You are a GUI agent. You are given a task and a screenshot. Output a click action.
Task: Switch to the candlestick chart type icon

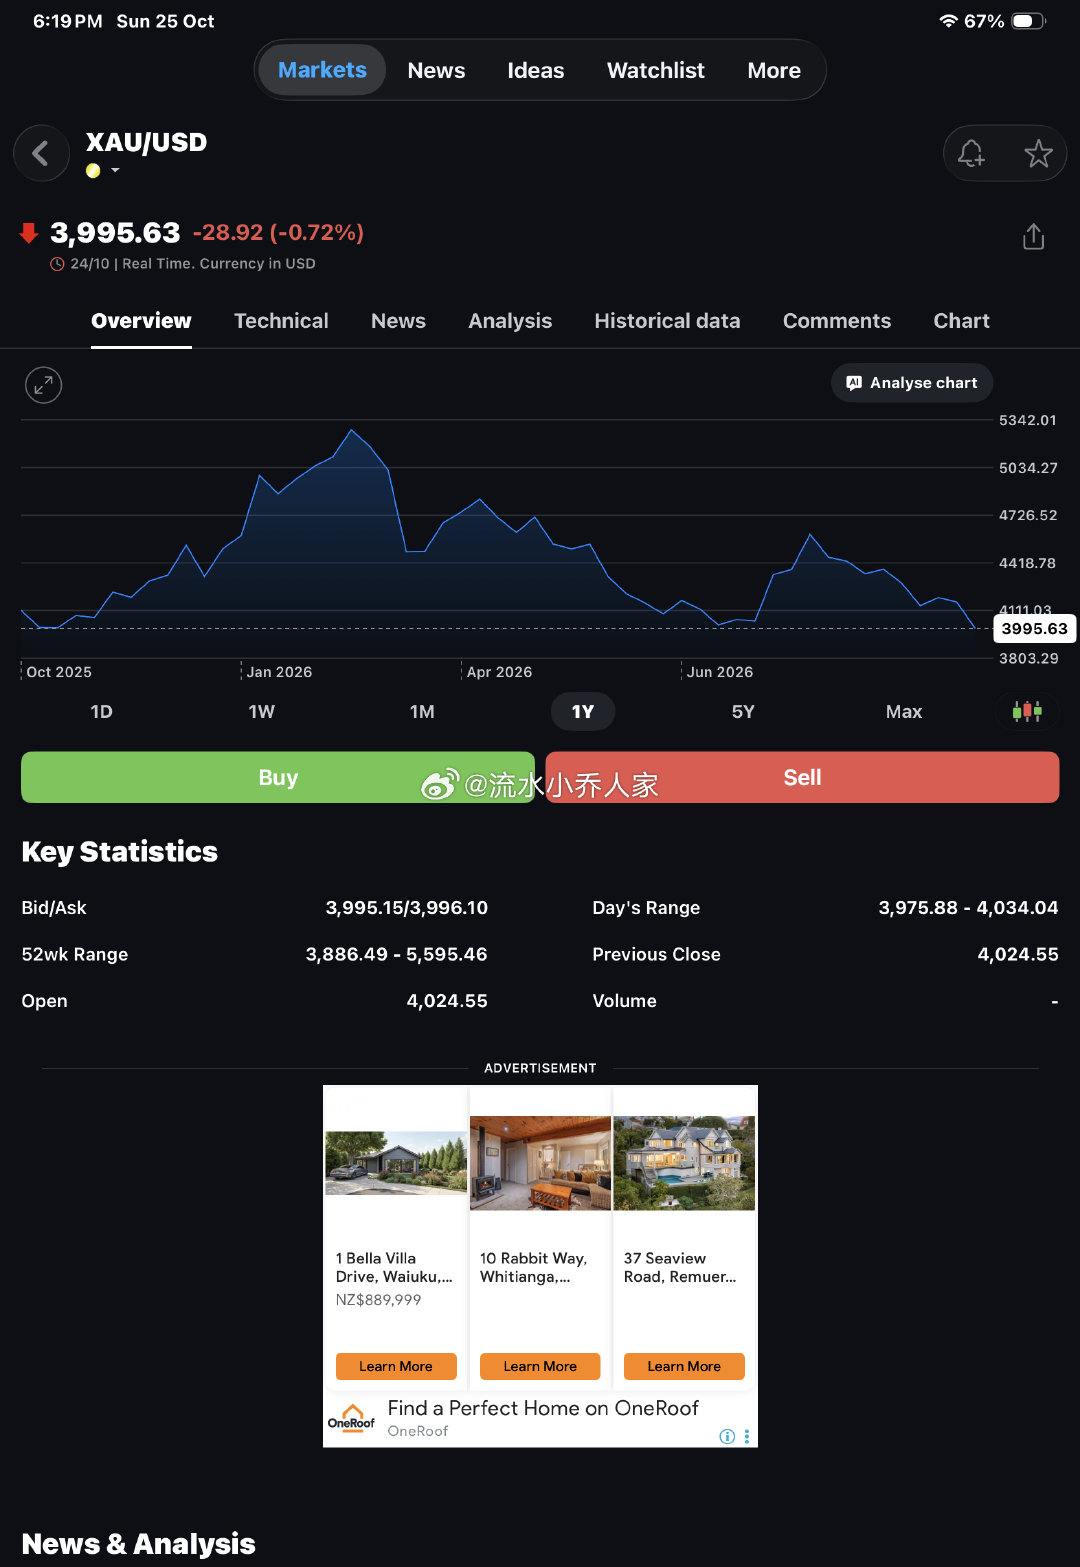pyautogui.click(x=1027, y=711)
